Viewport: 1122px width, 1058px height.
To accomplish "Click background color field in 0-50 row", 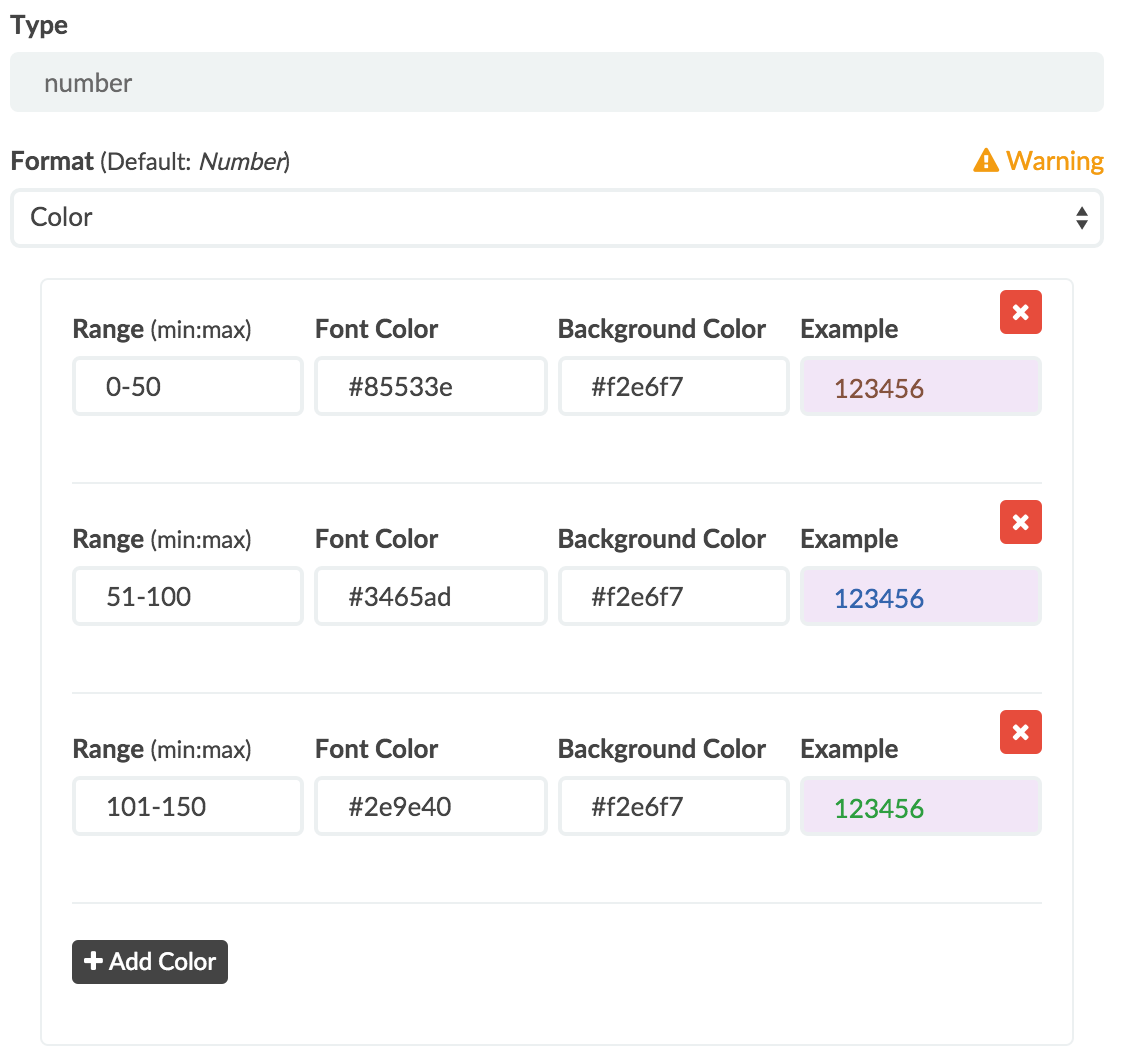I will tap(673, 386).
